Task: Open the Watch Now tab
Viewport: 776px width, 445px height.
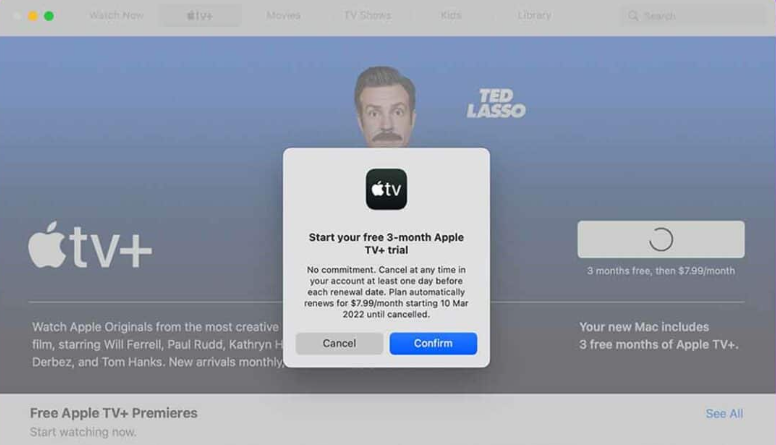Action: point(116,15)
